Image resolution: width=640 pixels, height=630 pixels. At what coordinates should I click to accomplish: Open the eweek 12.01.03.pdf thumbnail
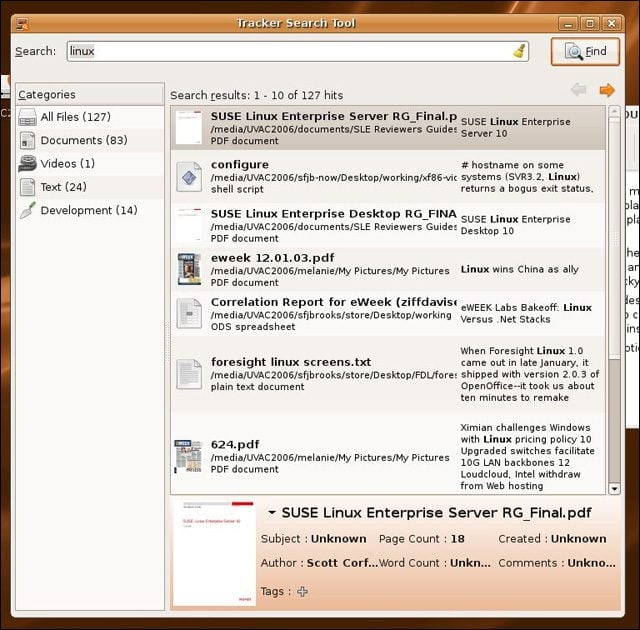tap(189, 269)
